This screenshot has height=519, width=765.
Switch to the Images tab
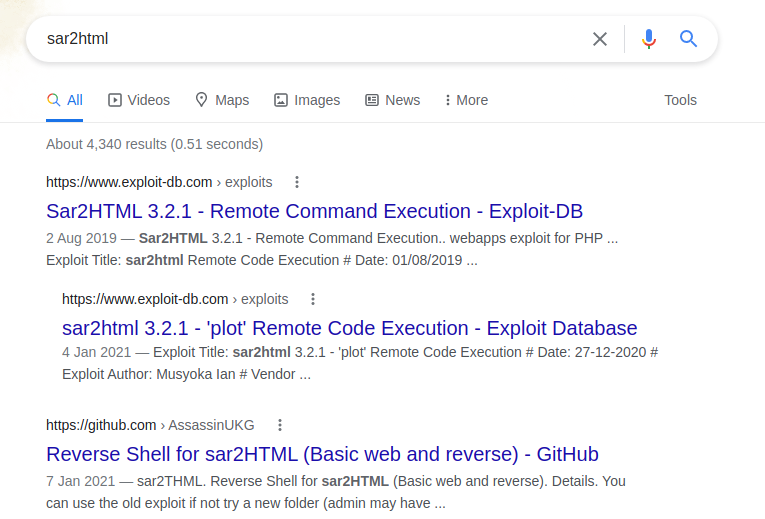[307, 100]
